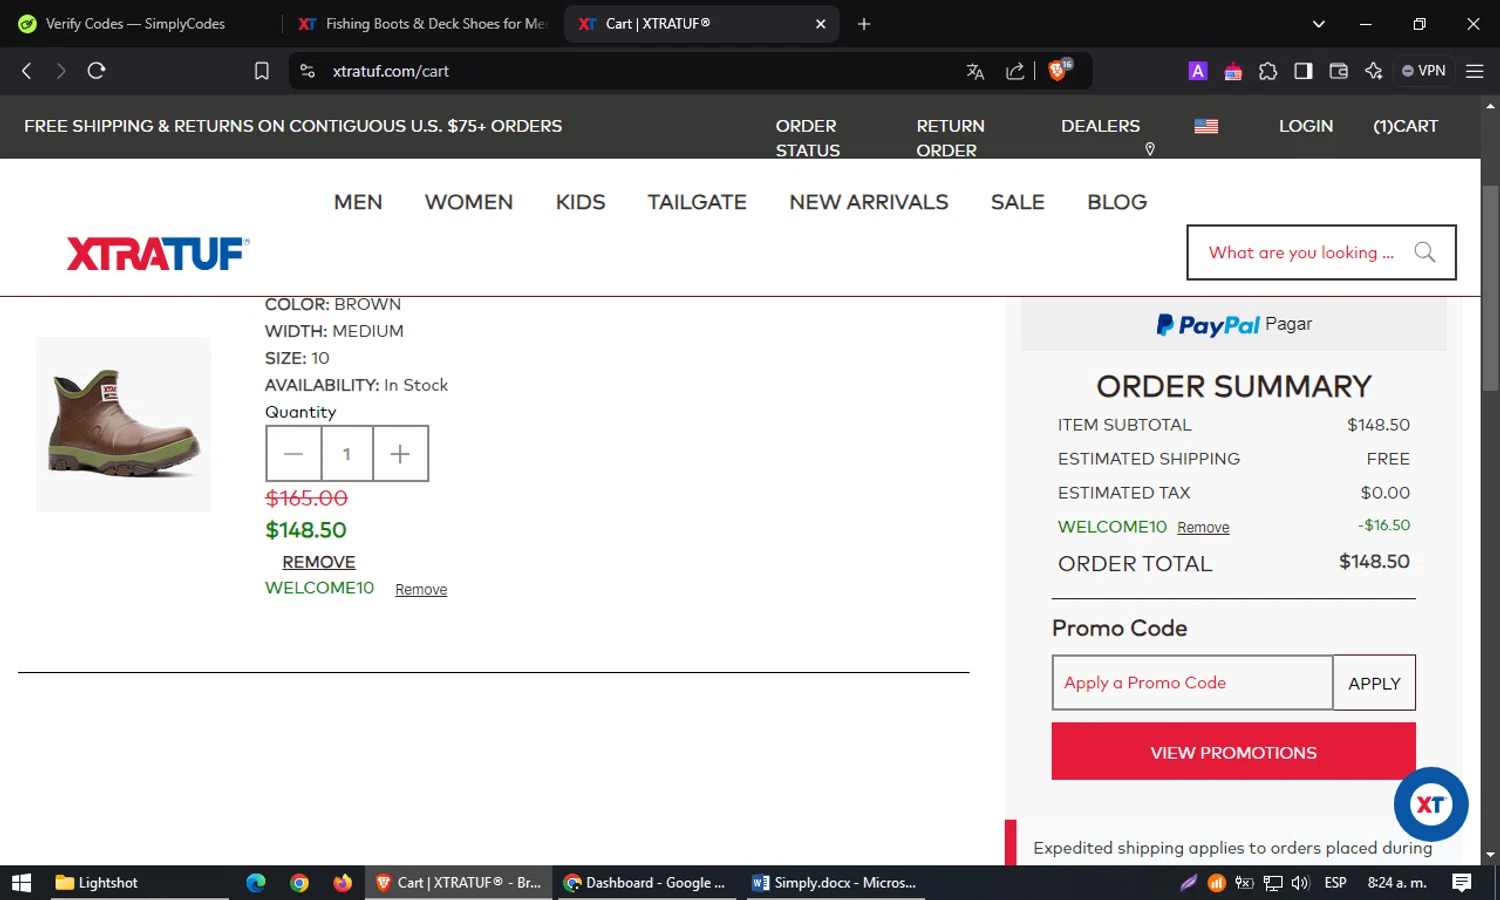Open Google Chrome icon in taskbar
Screen dimensions: 1500x900
pos(299,883)
